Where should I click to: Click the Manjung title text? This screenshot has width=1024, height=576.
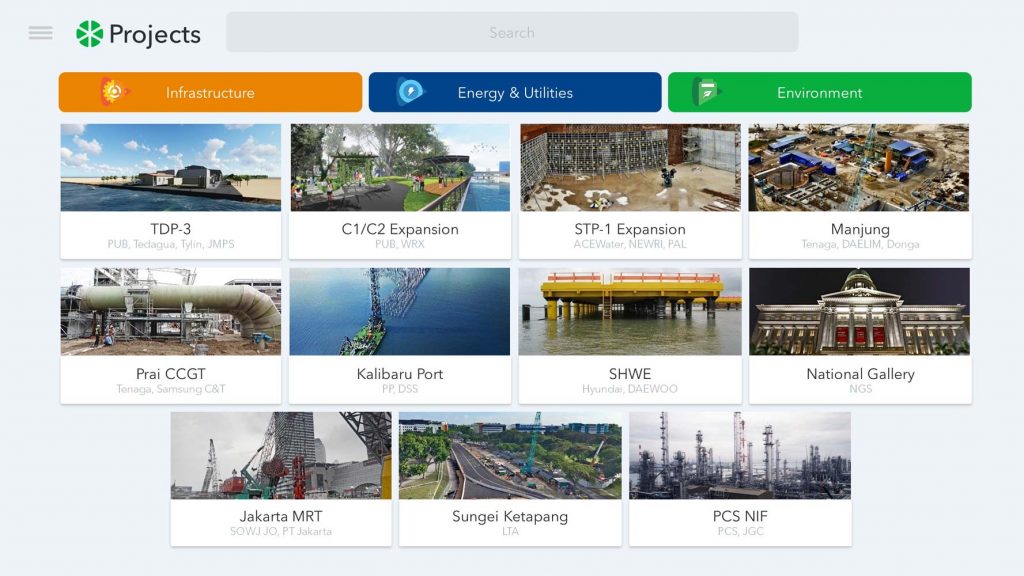(860, 229)
